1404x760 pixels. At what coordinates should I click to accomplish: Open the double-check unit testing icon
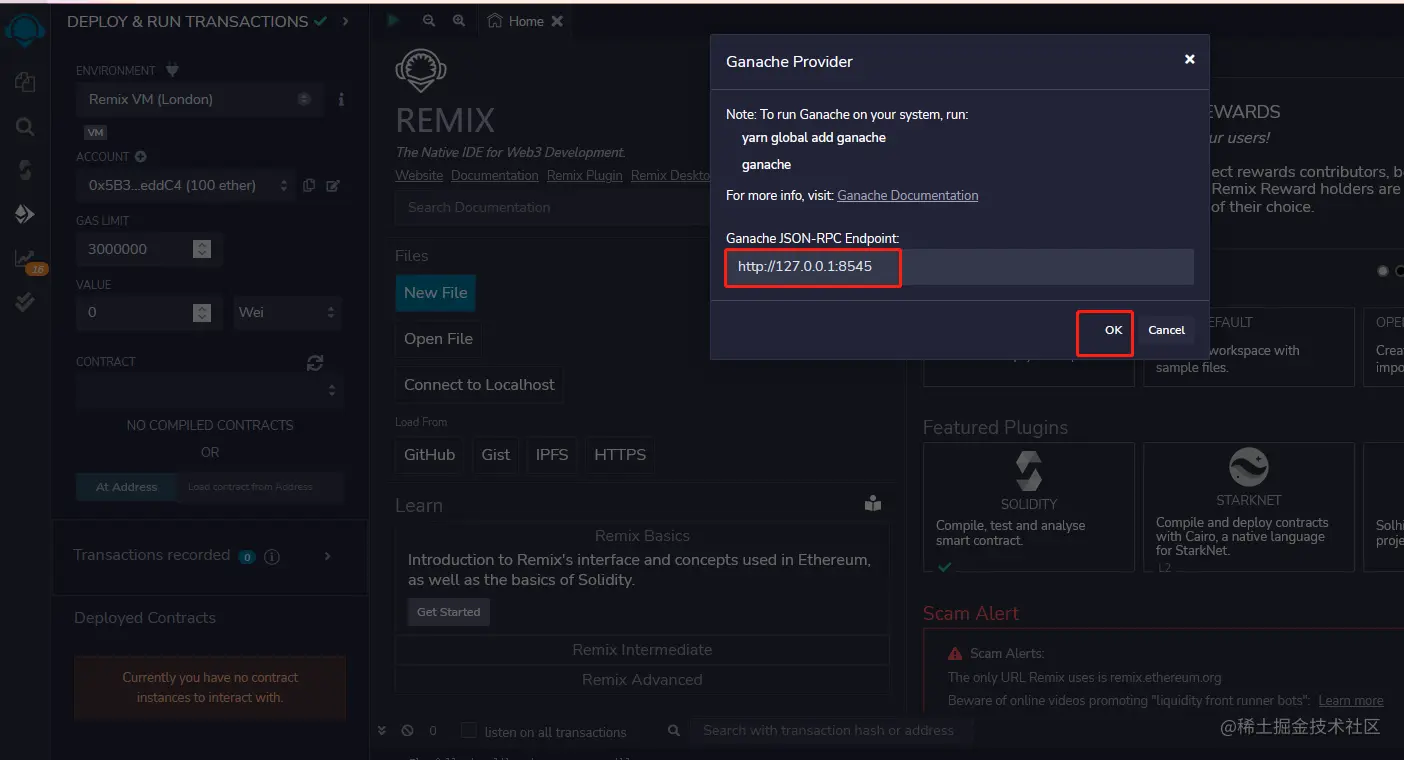(x=25, y=302)
